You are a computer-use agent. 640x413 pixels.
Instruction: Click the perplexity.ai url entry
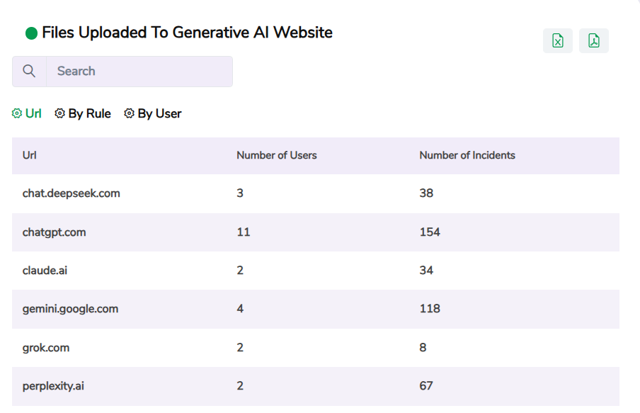pyautogui.click(x=53, y=386)
